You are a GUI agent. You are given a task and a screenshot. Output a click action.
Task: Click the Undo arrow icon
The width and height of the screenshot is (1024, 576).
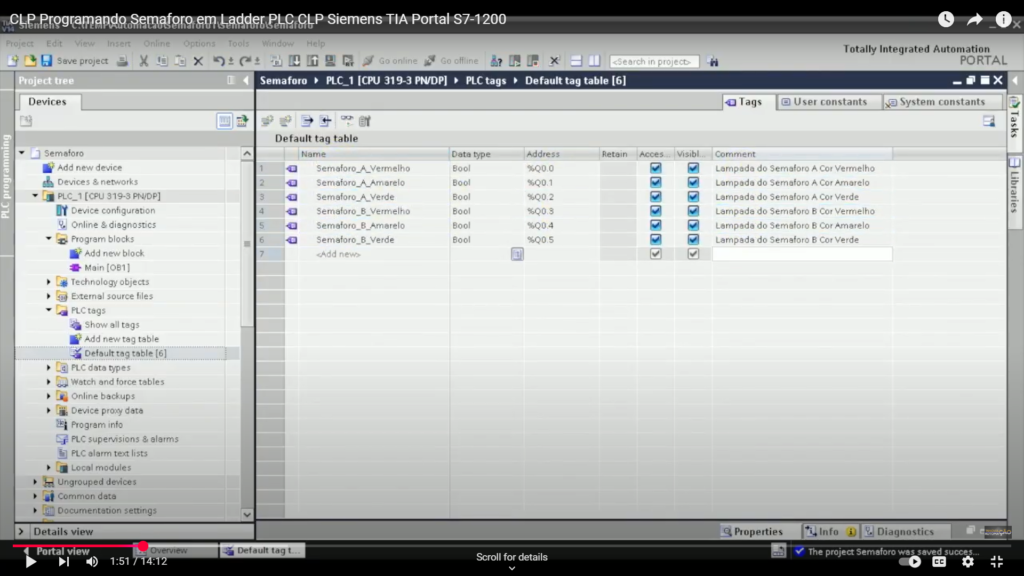tap(219, 61)
